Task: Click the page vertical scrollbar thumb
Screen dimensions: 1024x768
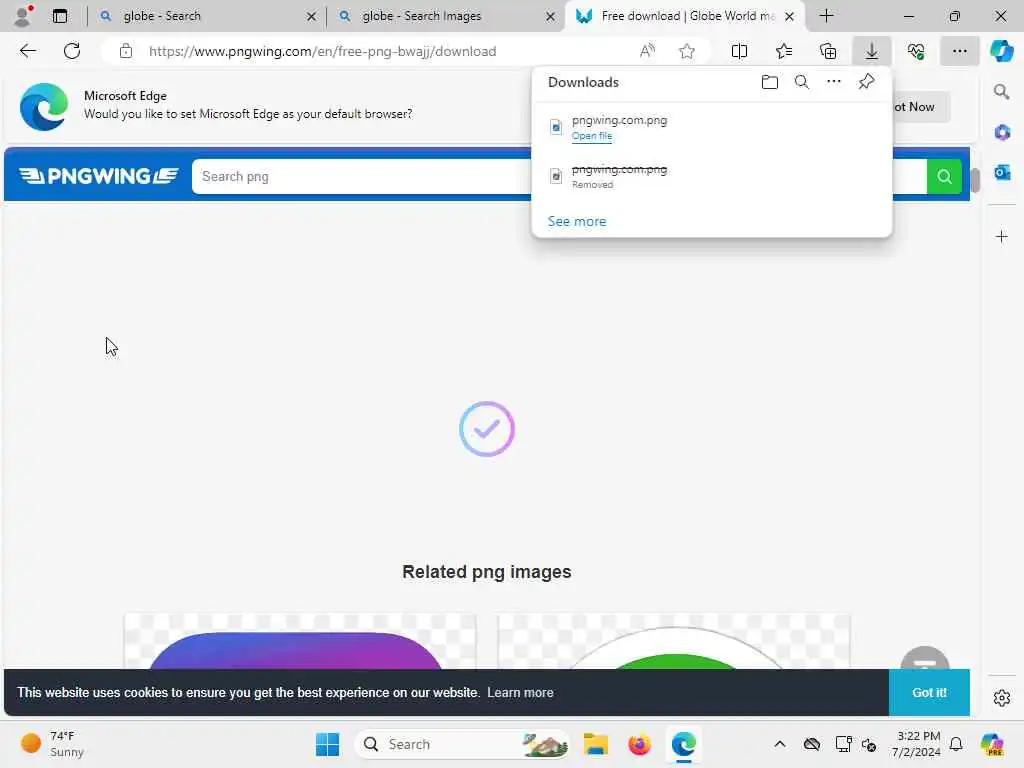Action: pos(974,180)
